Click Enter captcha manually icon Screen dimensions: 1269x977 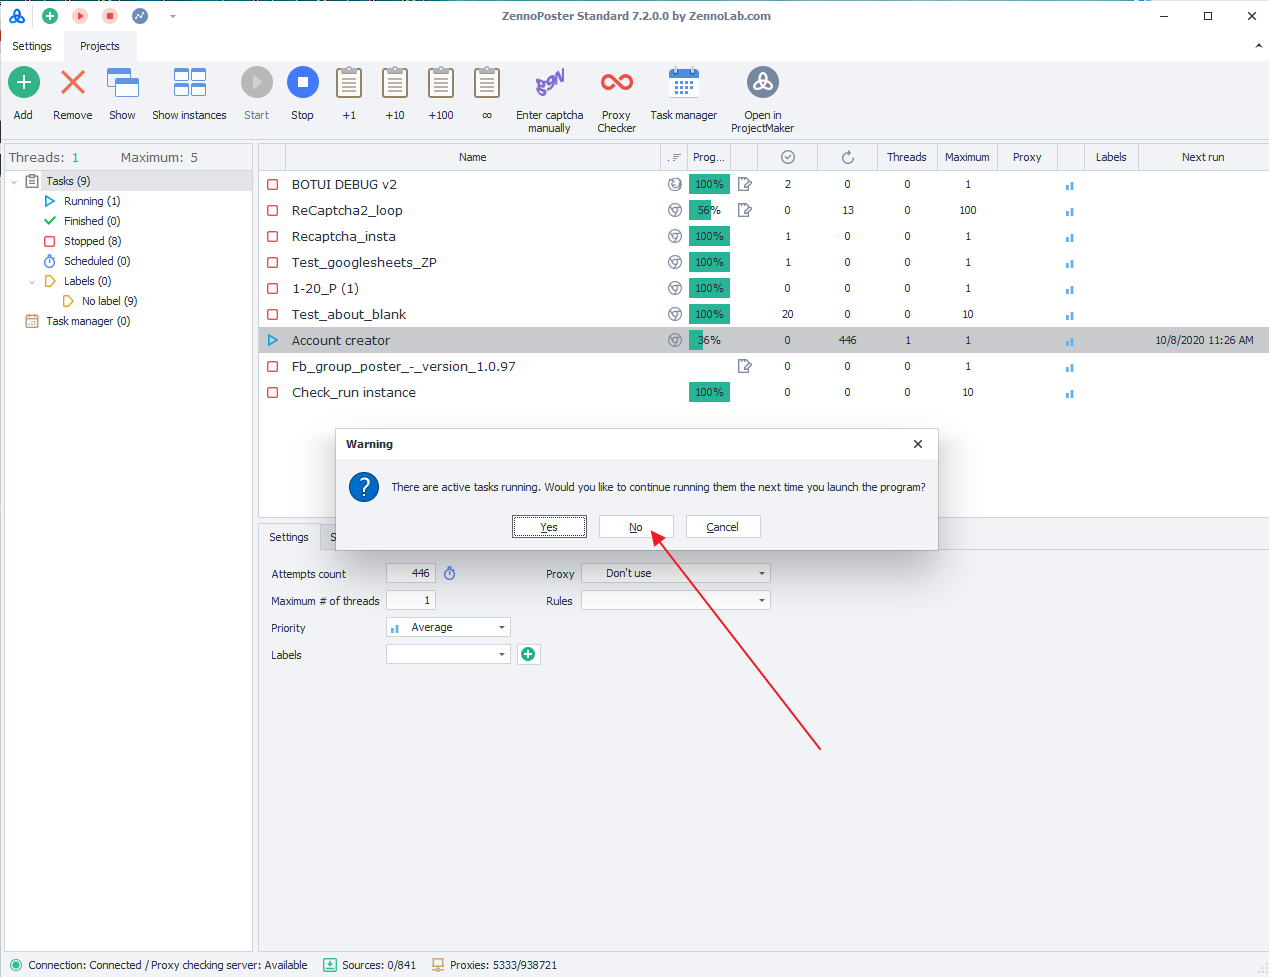tap(549, 83)
